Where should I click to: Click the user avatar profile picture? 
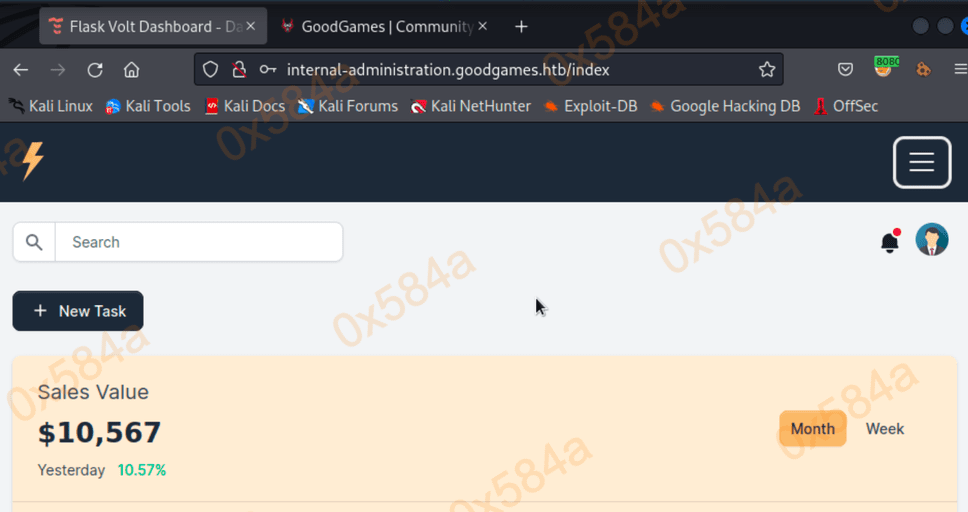point(932,240)
